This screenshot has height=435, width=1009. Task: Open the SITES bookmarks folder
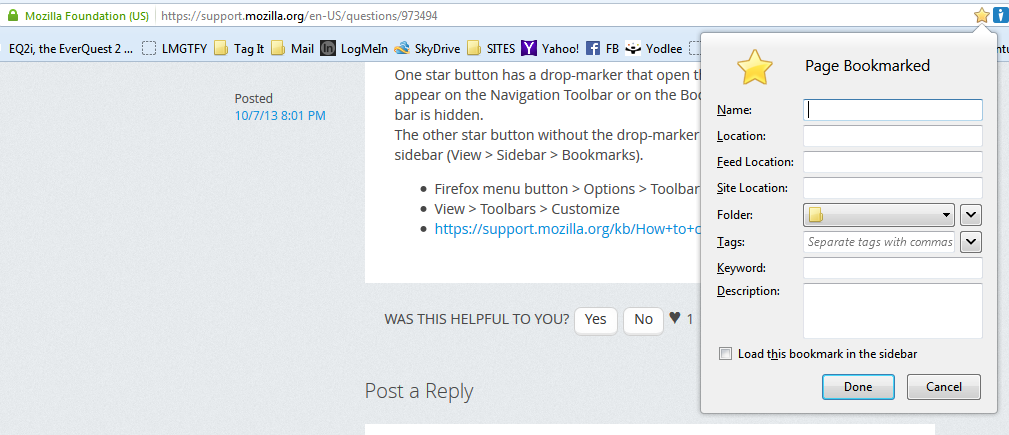(493, 48)
